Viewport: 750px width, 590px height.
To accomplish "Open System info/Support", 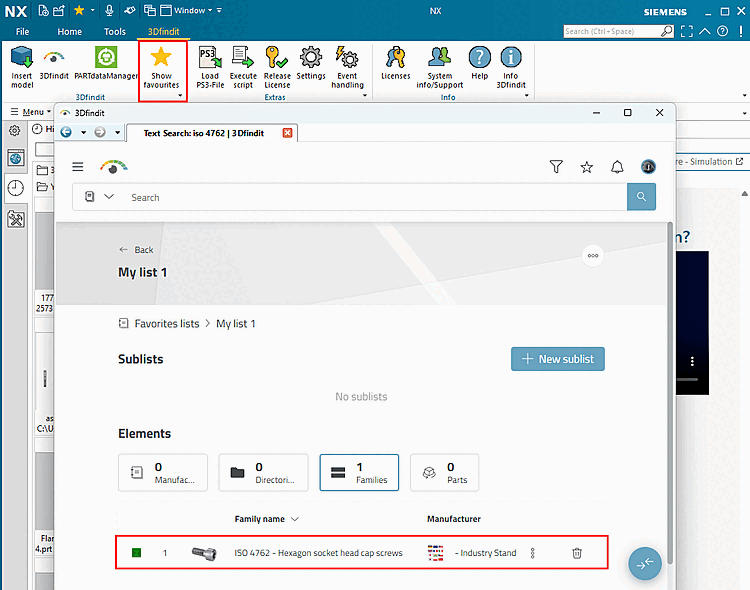I will click(x=440, y=67).
